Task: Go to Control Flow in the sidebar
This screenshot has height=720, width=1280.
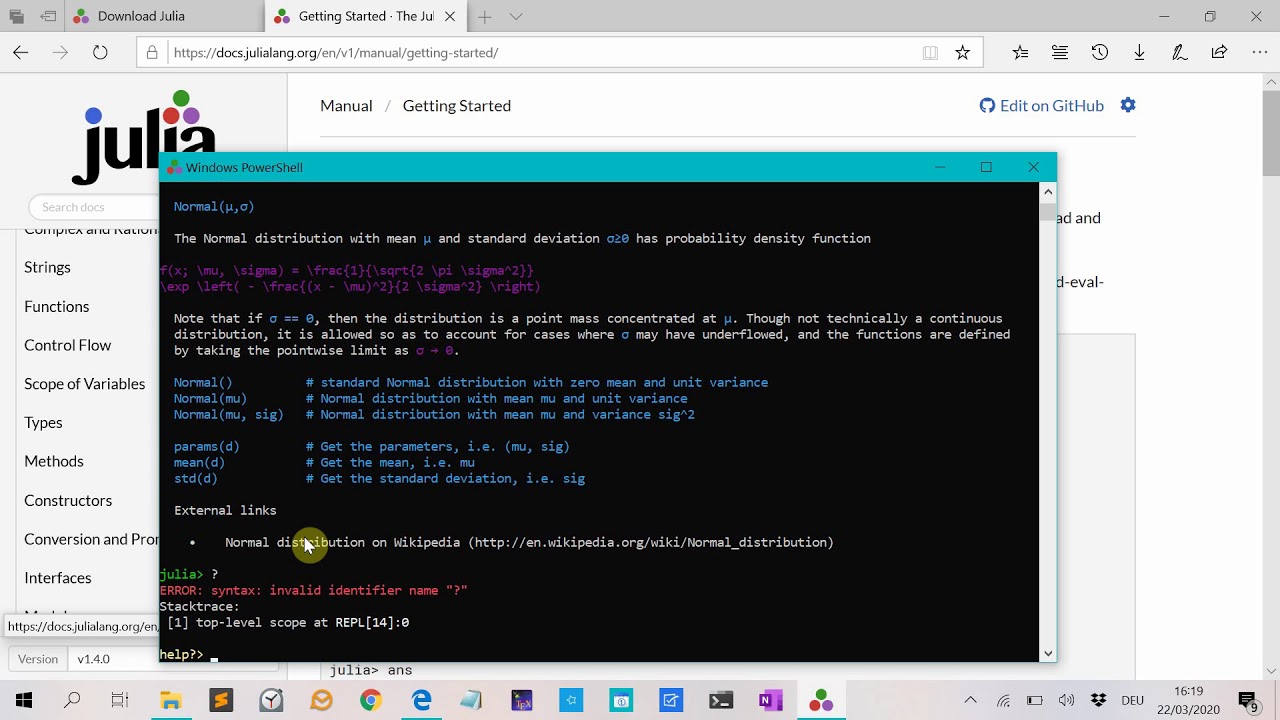Action: click(x=67, y=345)
